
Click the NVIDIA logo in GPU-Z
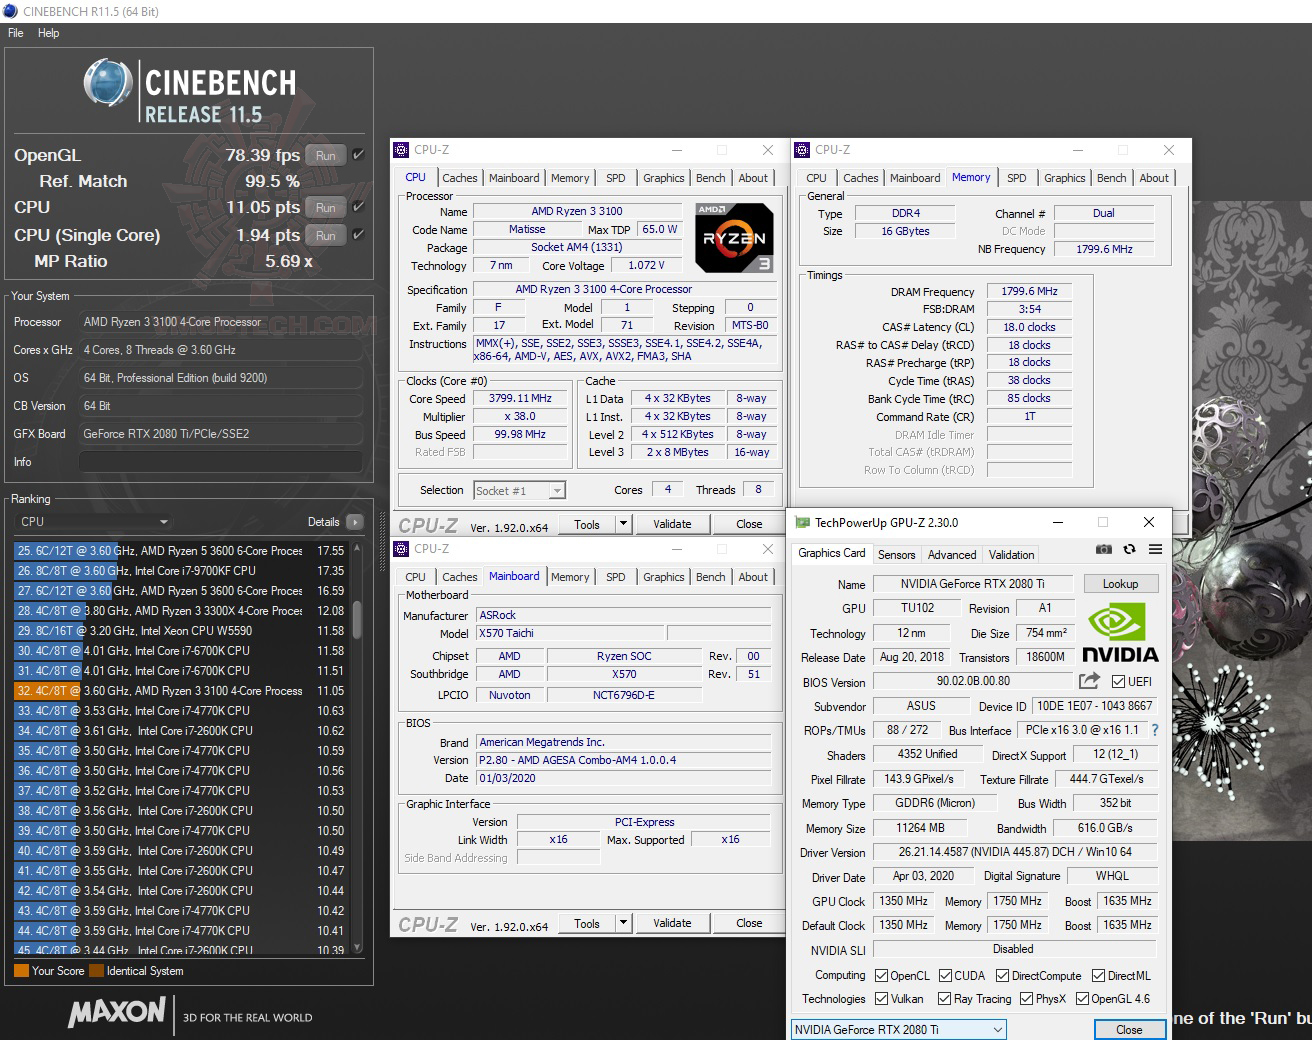pyautogui.click(x=1120, y=634)
